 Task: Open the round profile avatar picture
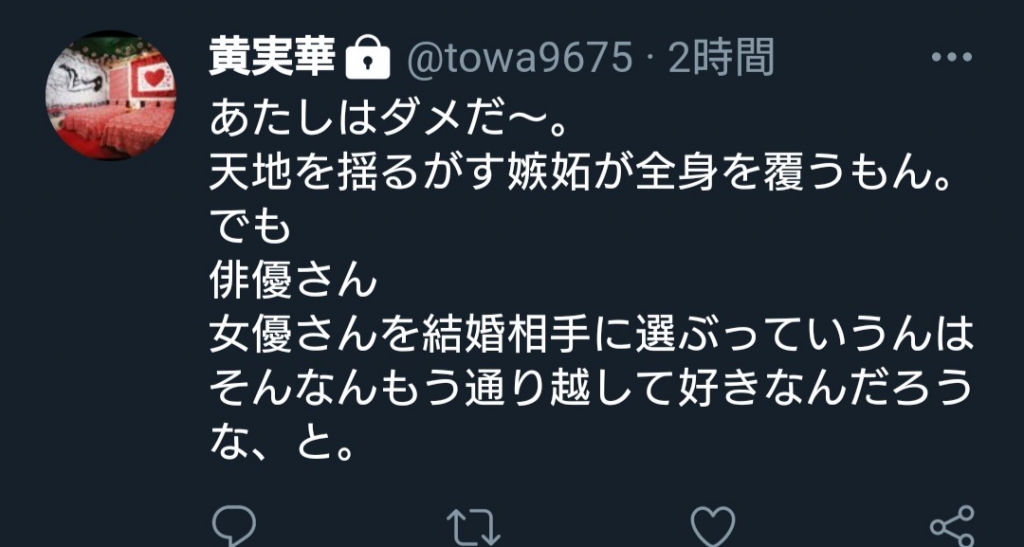pos(110,95)
